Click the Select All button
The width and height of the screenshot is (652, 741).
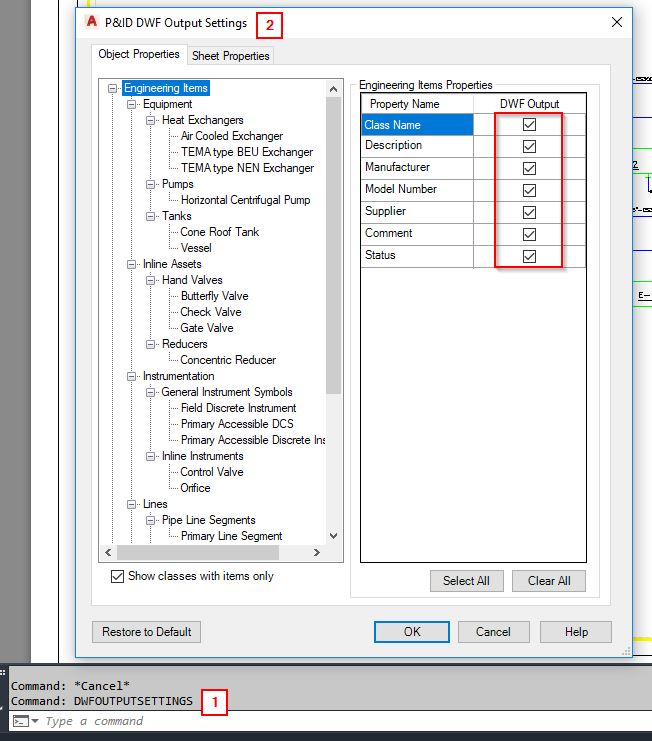pos(466,581)
